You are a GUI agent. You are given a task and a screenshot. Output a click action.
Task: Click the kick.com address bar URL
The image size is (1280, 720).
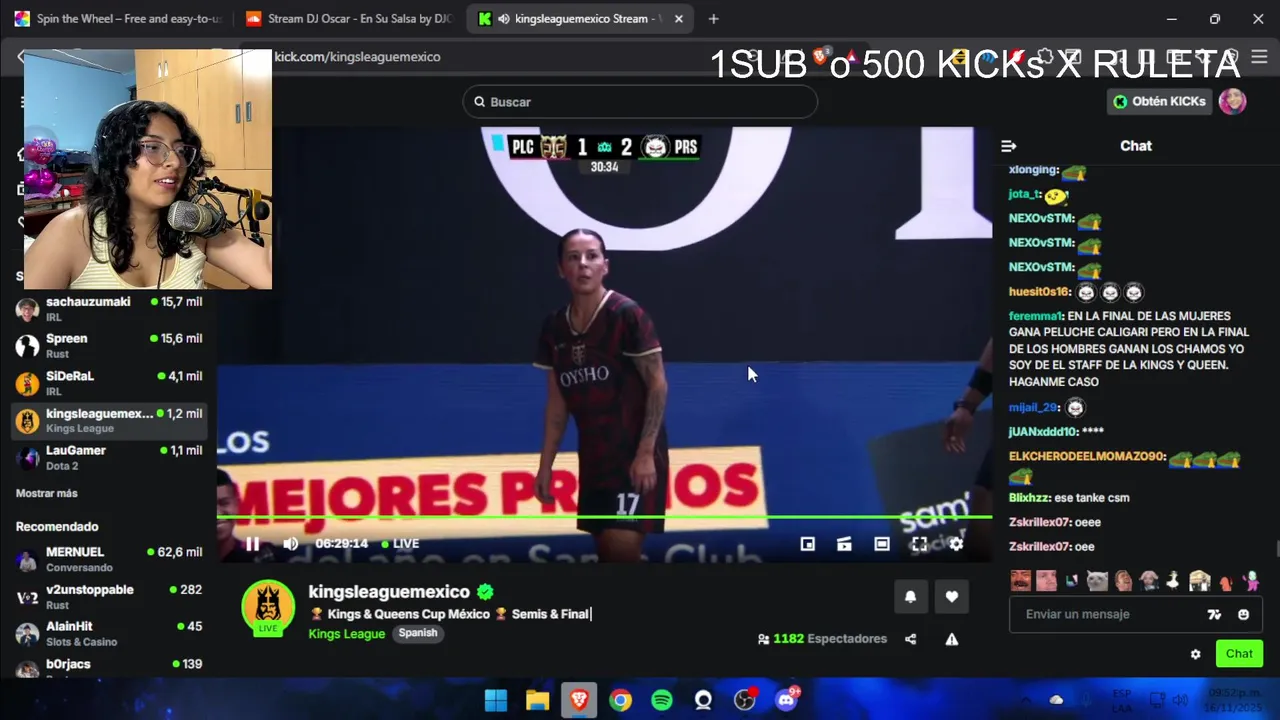(x=357, y=57)
